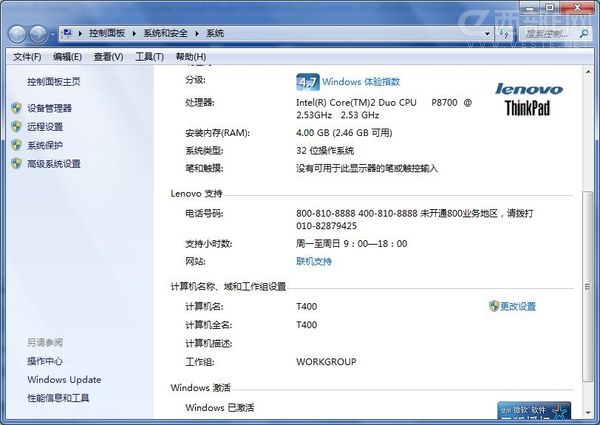Click the shield icon beside 设备管理器

tap(16, 108)
